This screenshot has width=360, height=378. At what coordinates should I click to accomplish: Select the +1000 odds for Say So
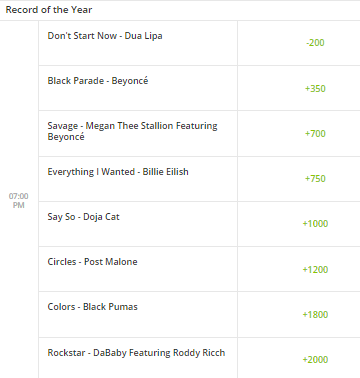(315, 223)
